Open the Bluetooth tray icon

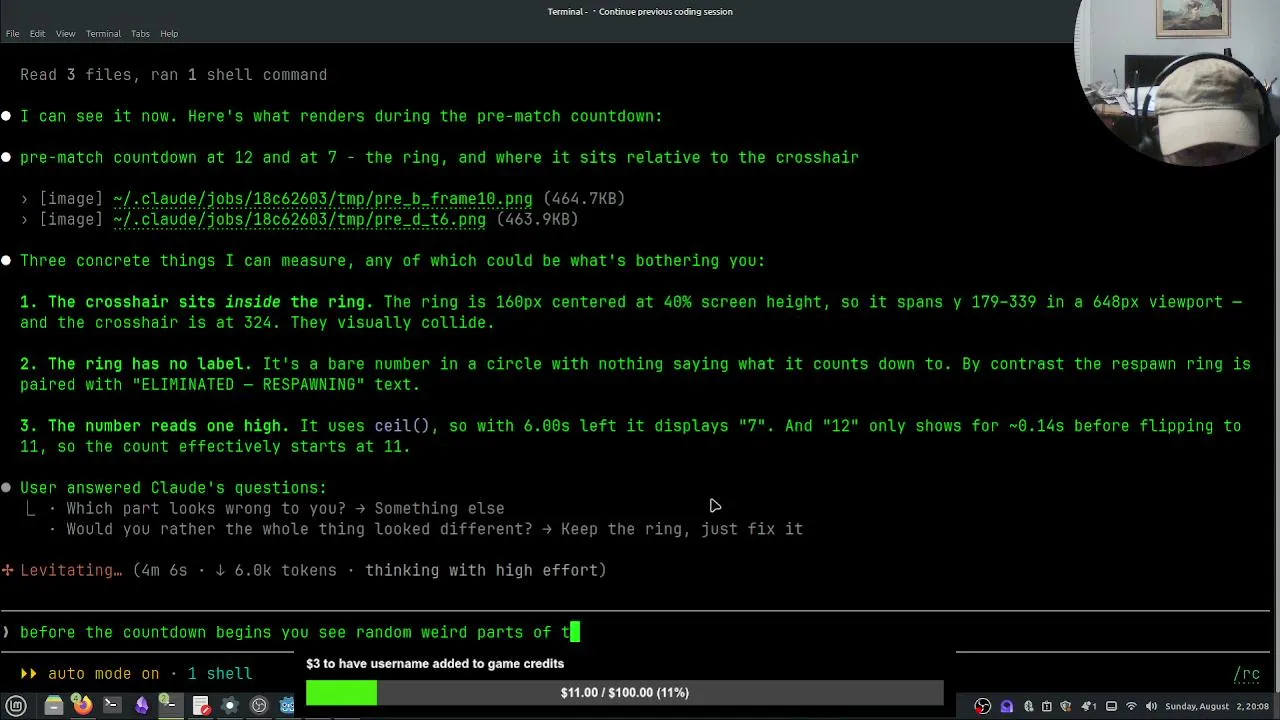pyautogui.click(x=1028, y=706)
